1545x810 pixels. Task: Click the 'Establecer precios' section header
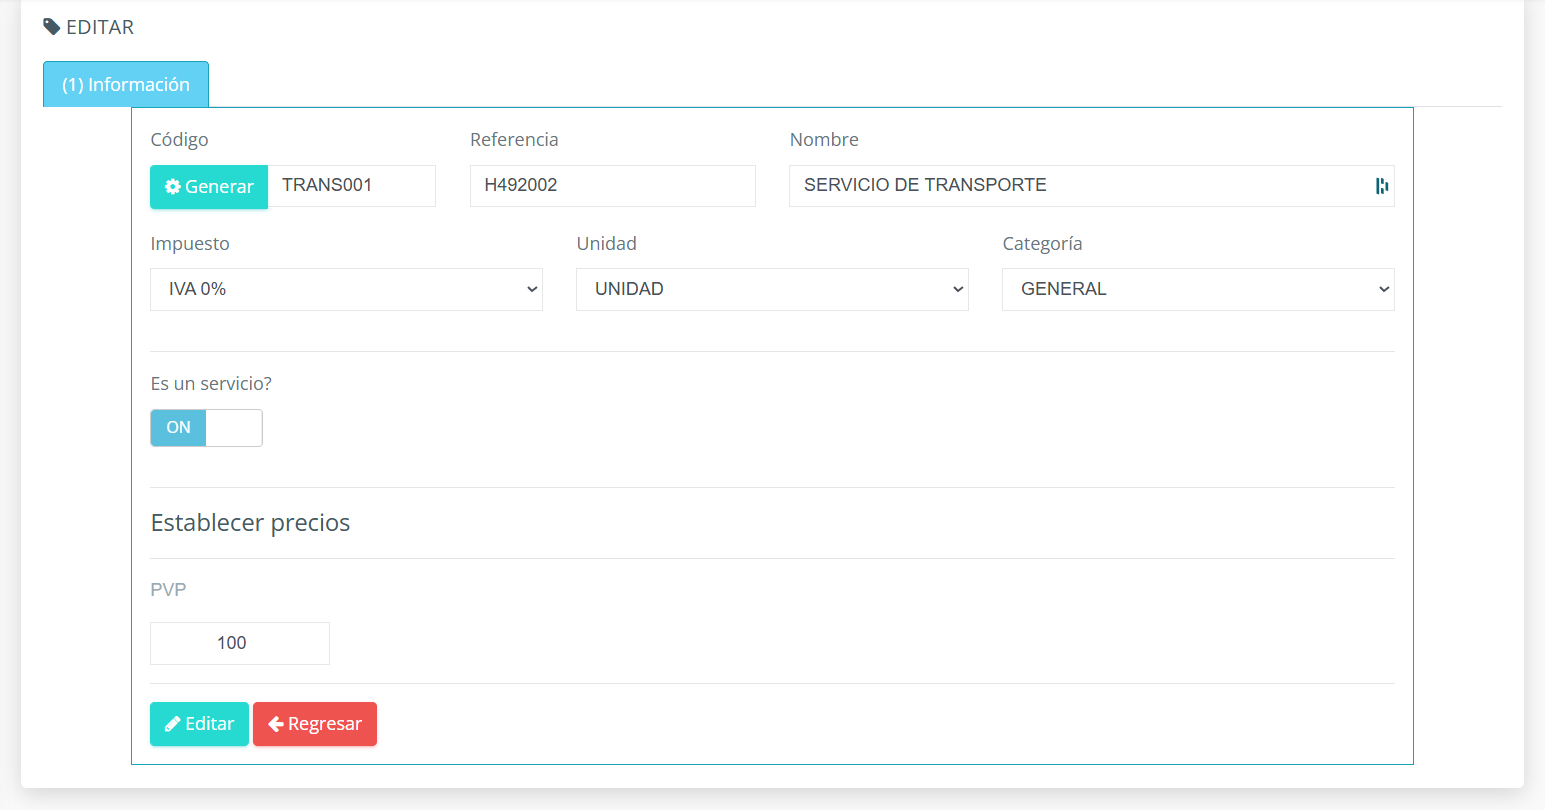[x=250, y=522]
